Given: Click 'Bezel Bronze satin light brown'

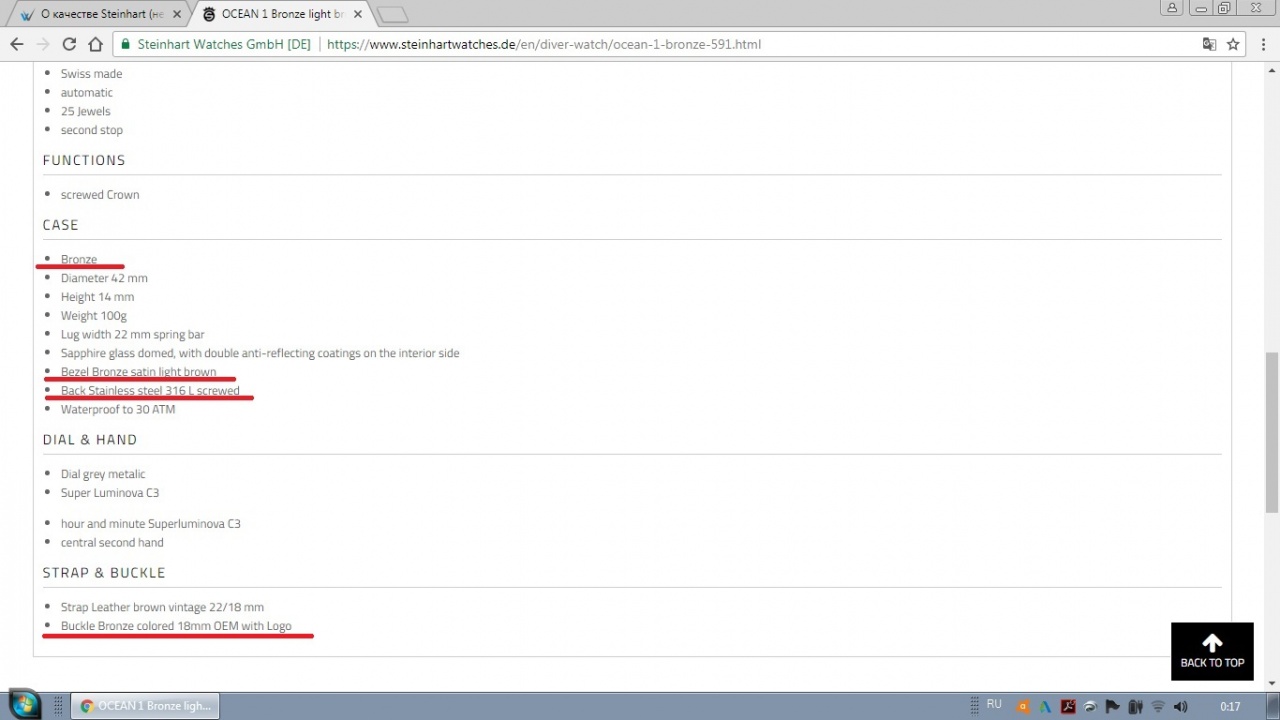Looking at the screenshot, I should (x=138, y=372).
